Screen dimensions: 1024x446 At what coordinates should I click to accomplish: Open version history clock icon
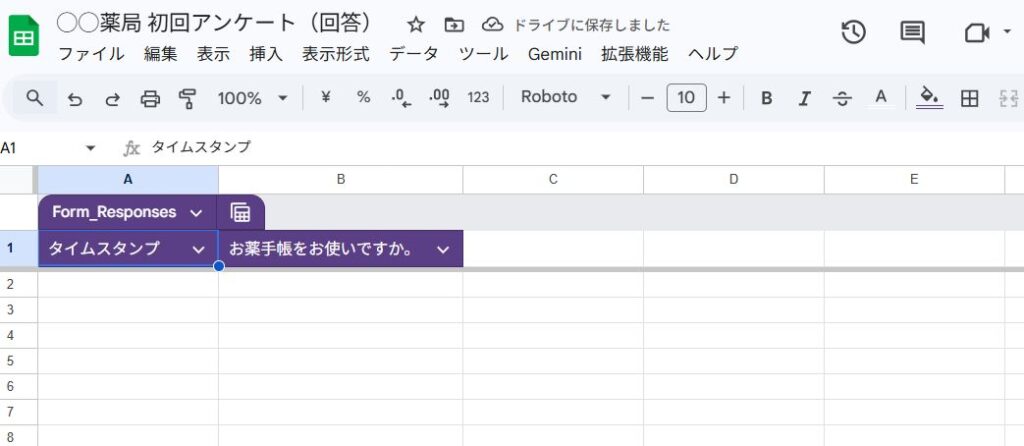pyautogui.click(x=853, y=33)
